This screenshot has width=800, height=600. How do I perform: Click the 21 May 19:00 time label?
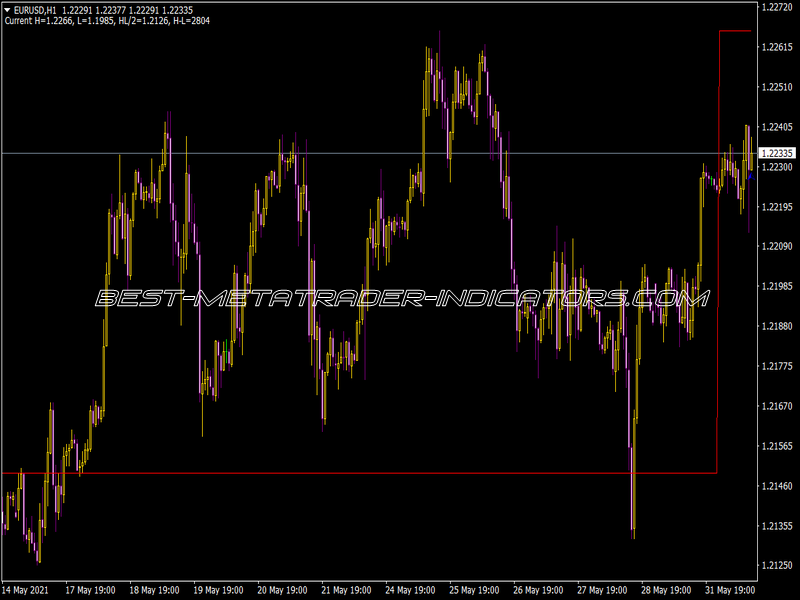[x=346, y=590]
